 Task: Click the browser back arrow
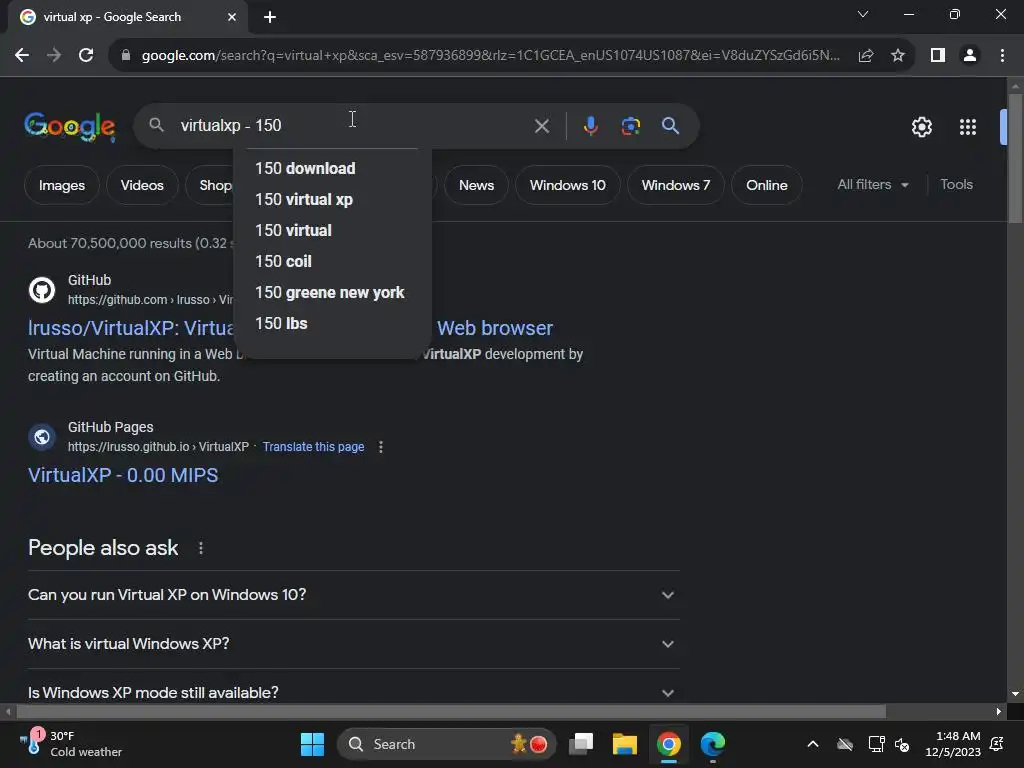click(x=22, y=56)
